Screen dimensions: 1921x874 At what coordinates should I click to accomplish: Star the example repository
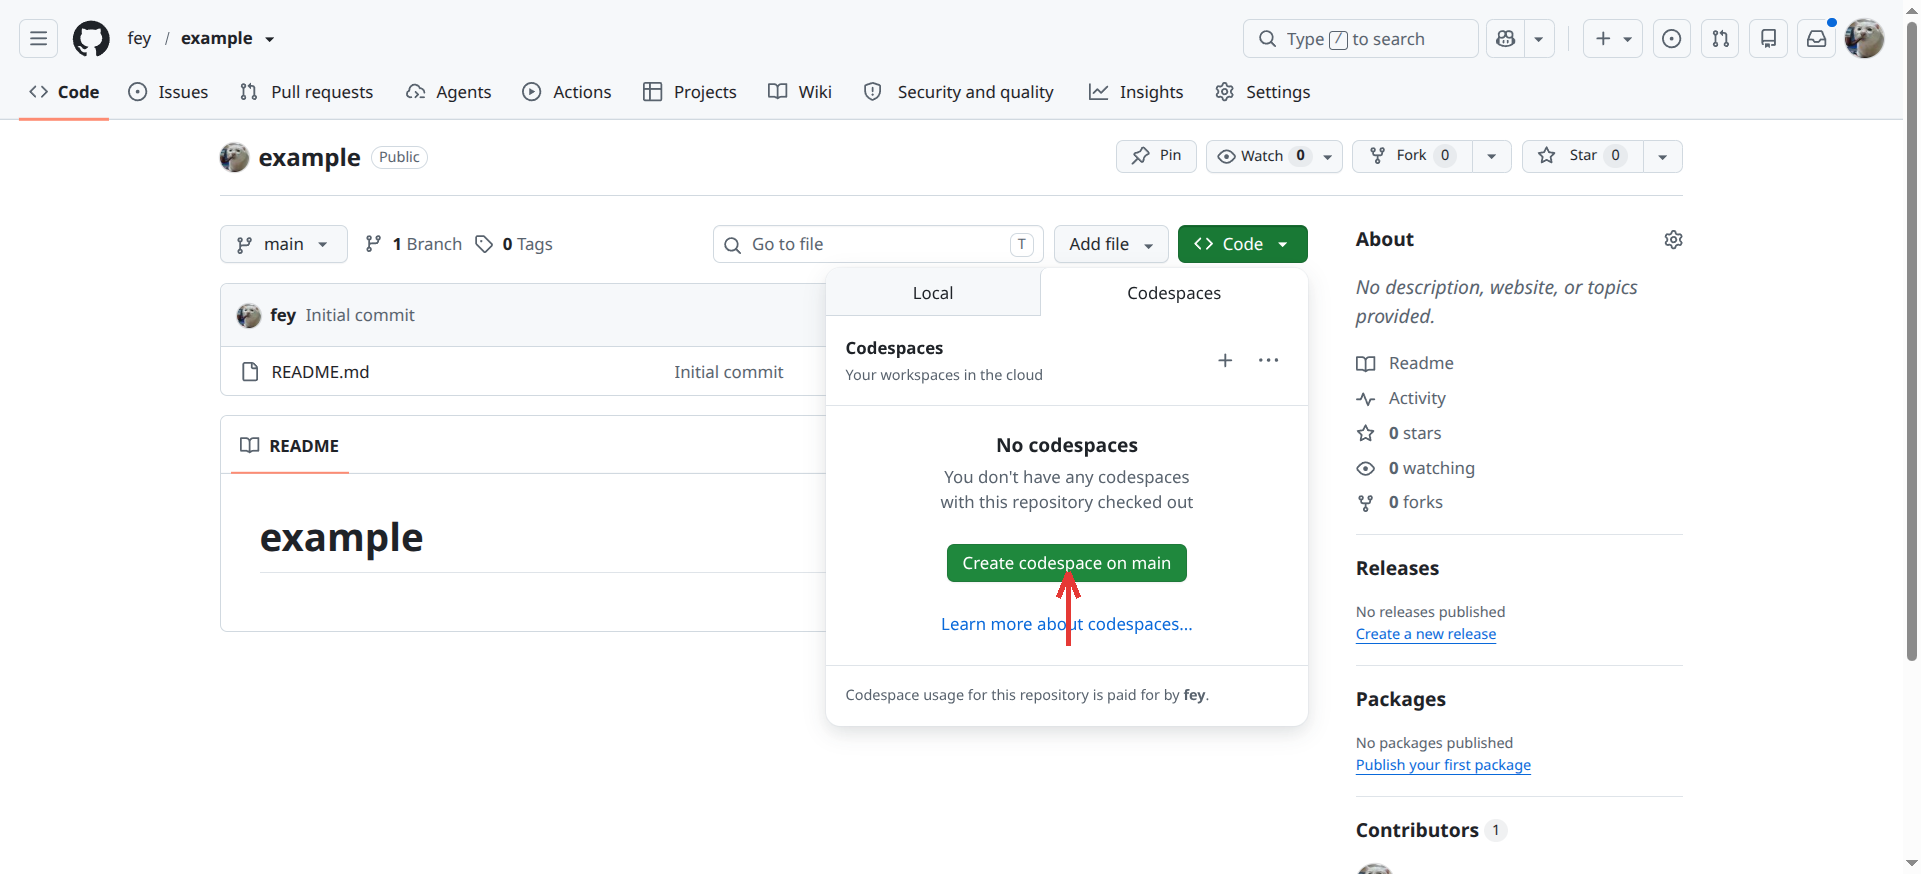(x=1583, y=156)
